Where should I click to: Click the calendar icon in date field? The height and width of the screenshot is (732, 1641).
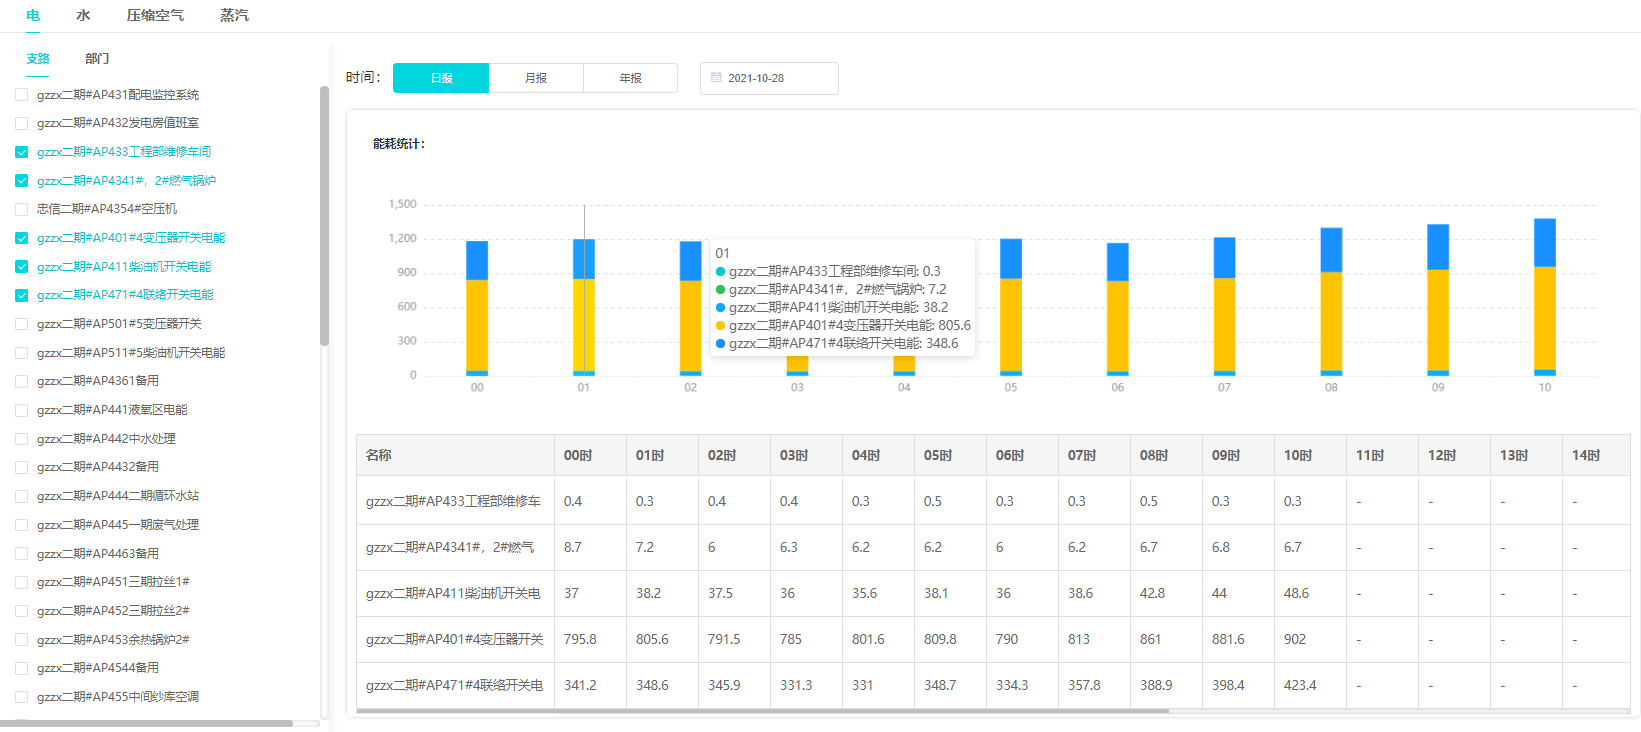716,78
